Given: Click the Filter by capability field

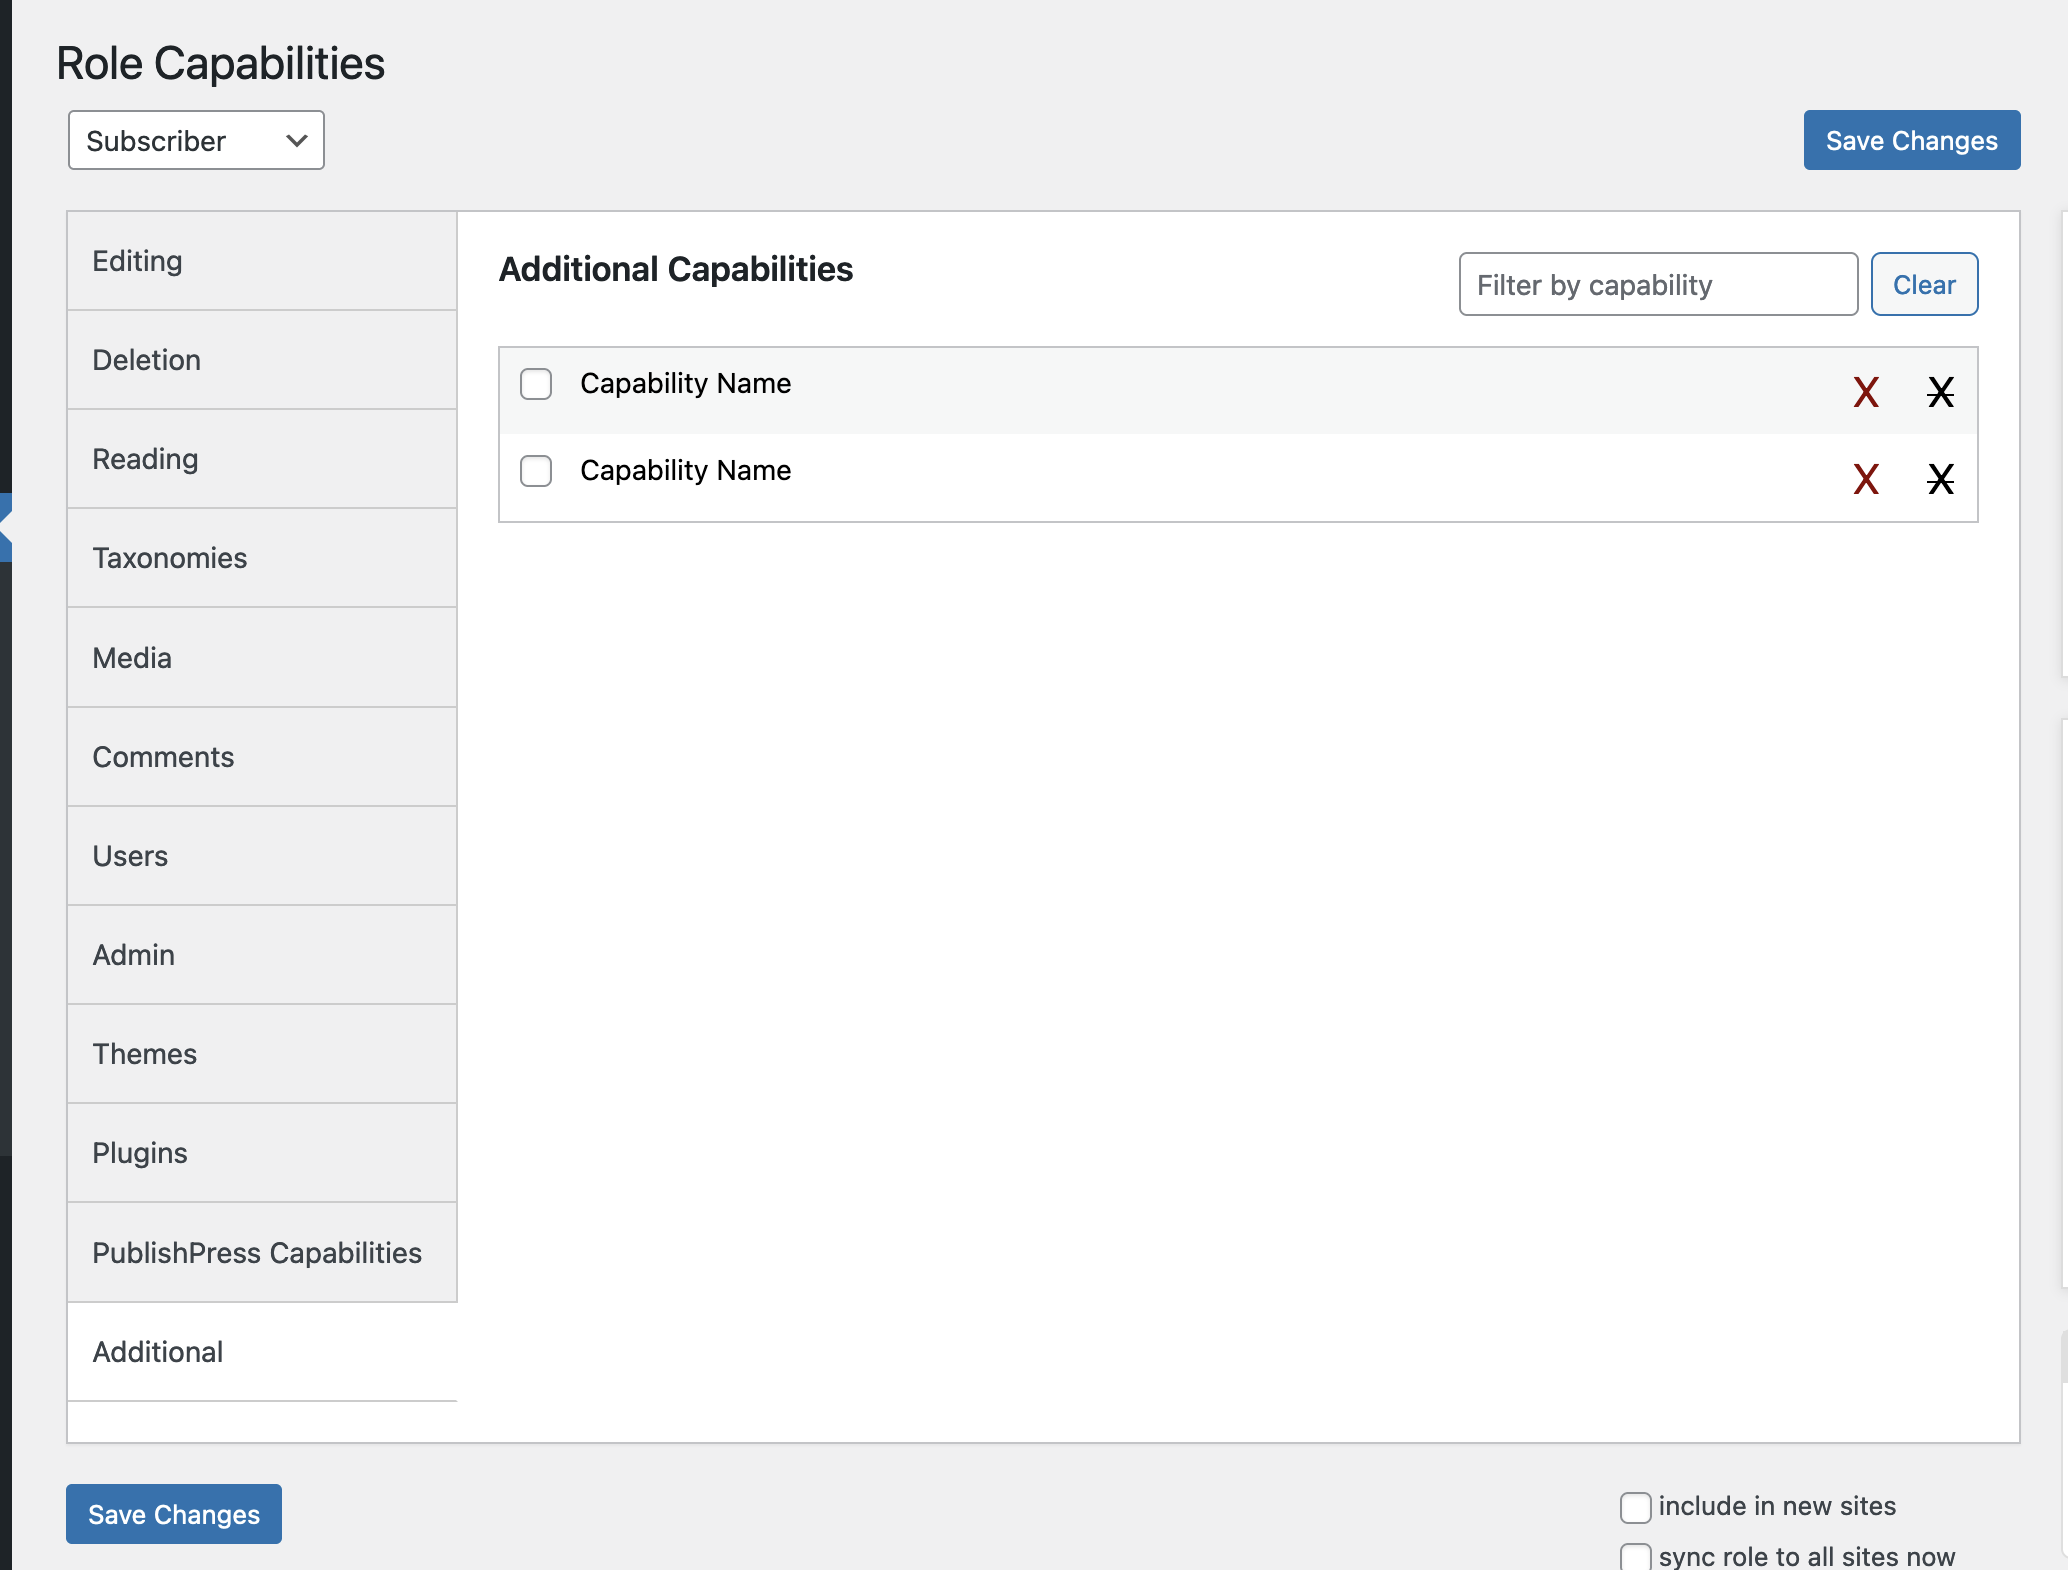Looking at the screenshot, I should 1657,284.
